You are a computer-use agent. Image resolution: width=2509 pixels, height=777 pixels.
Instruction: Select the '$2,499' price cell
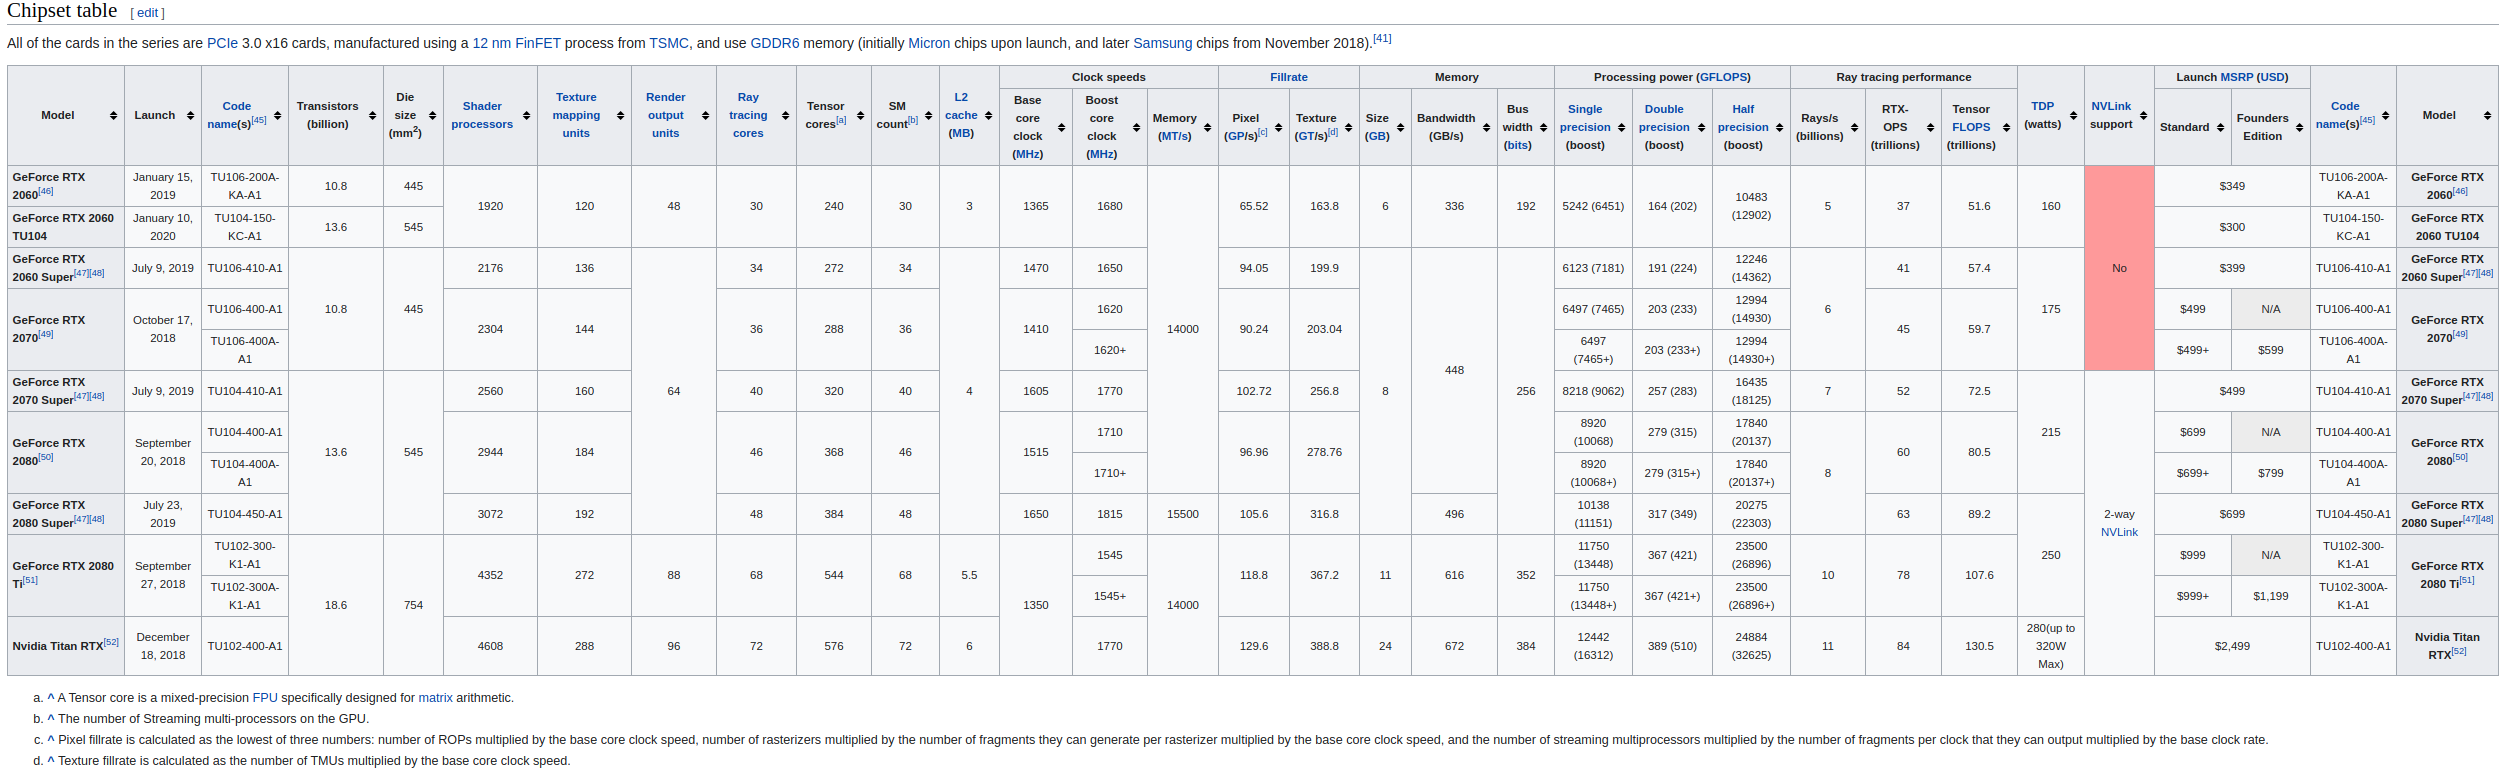click(x=2232, y=646)
